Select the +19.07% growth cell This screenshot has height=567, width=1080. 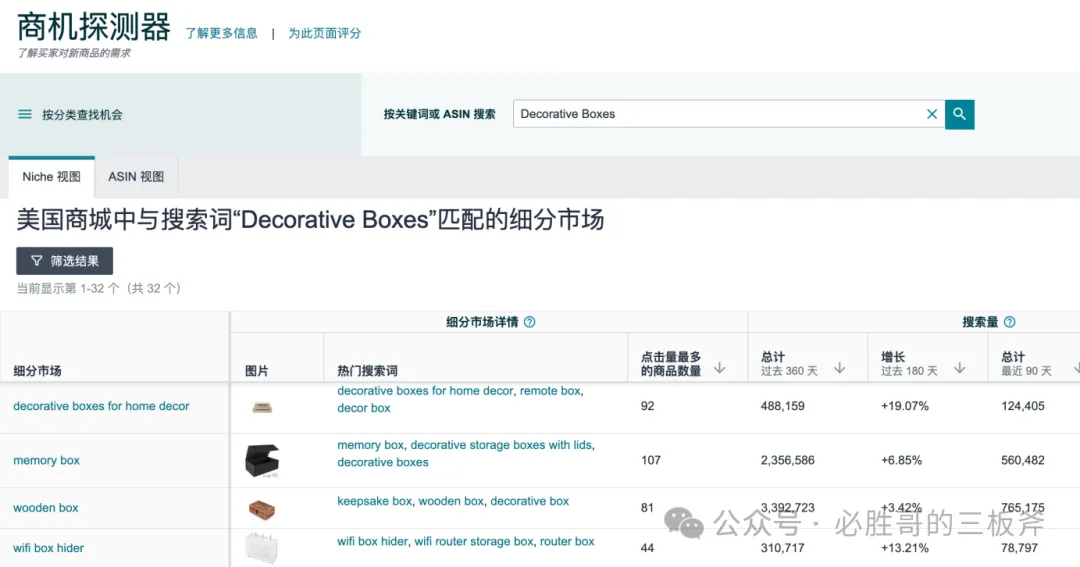[x=904, y=406]
